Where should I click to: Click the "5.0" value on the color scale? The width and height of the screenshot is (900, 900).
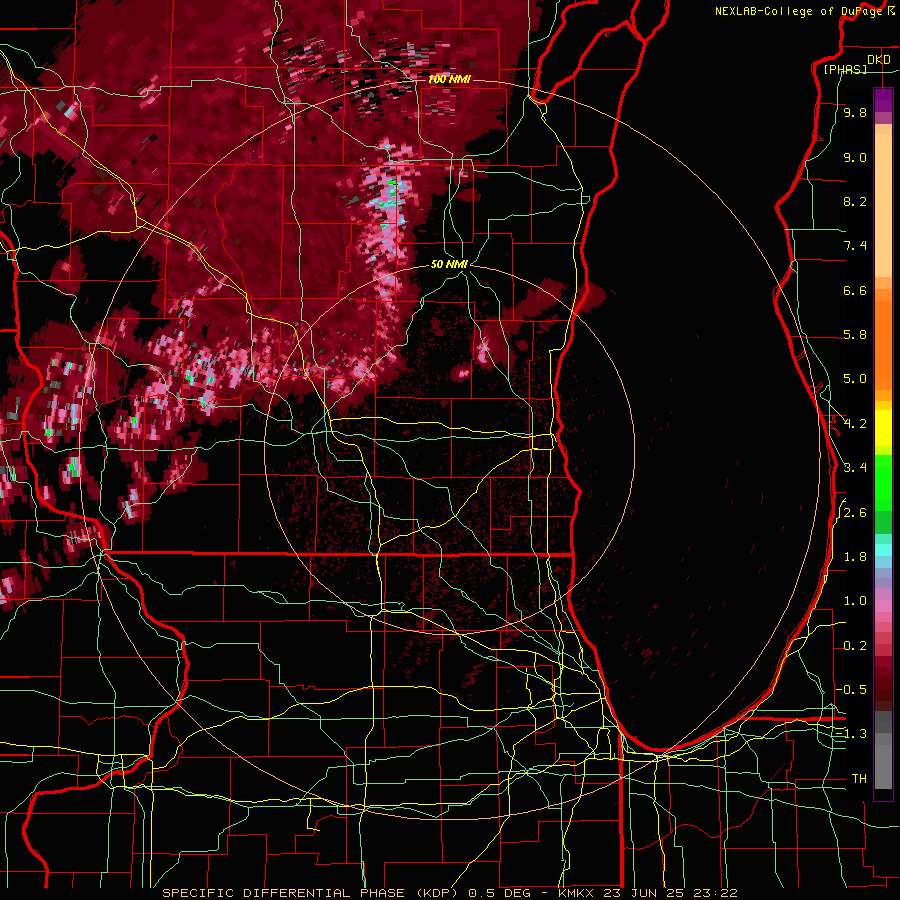(855, 379)
